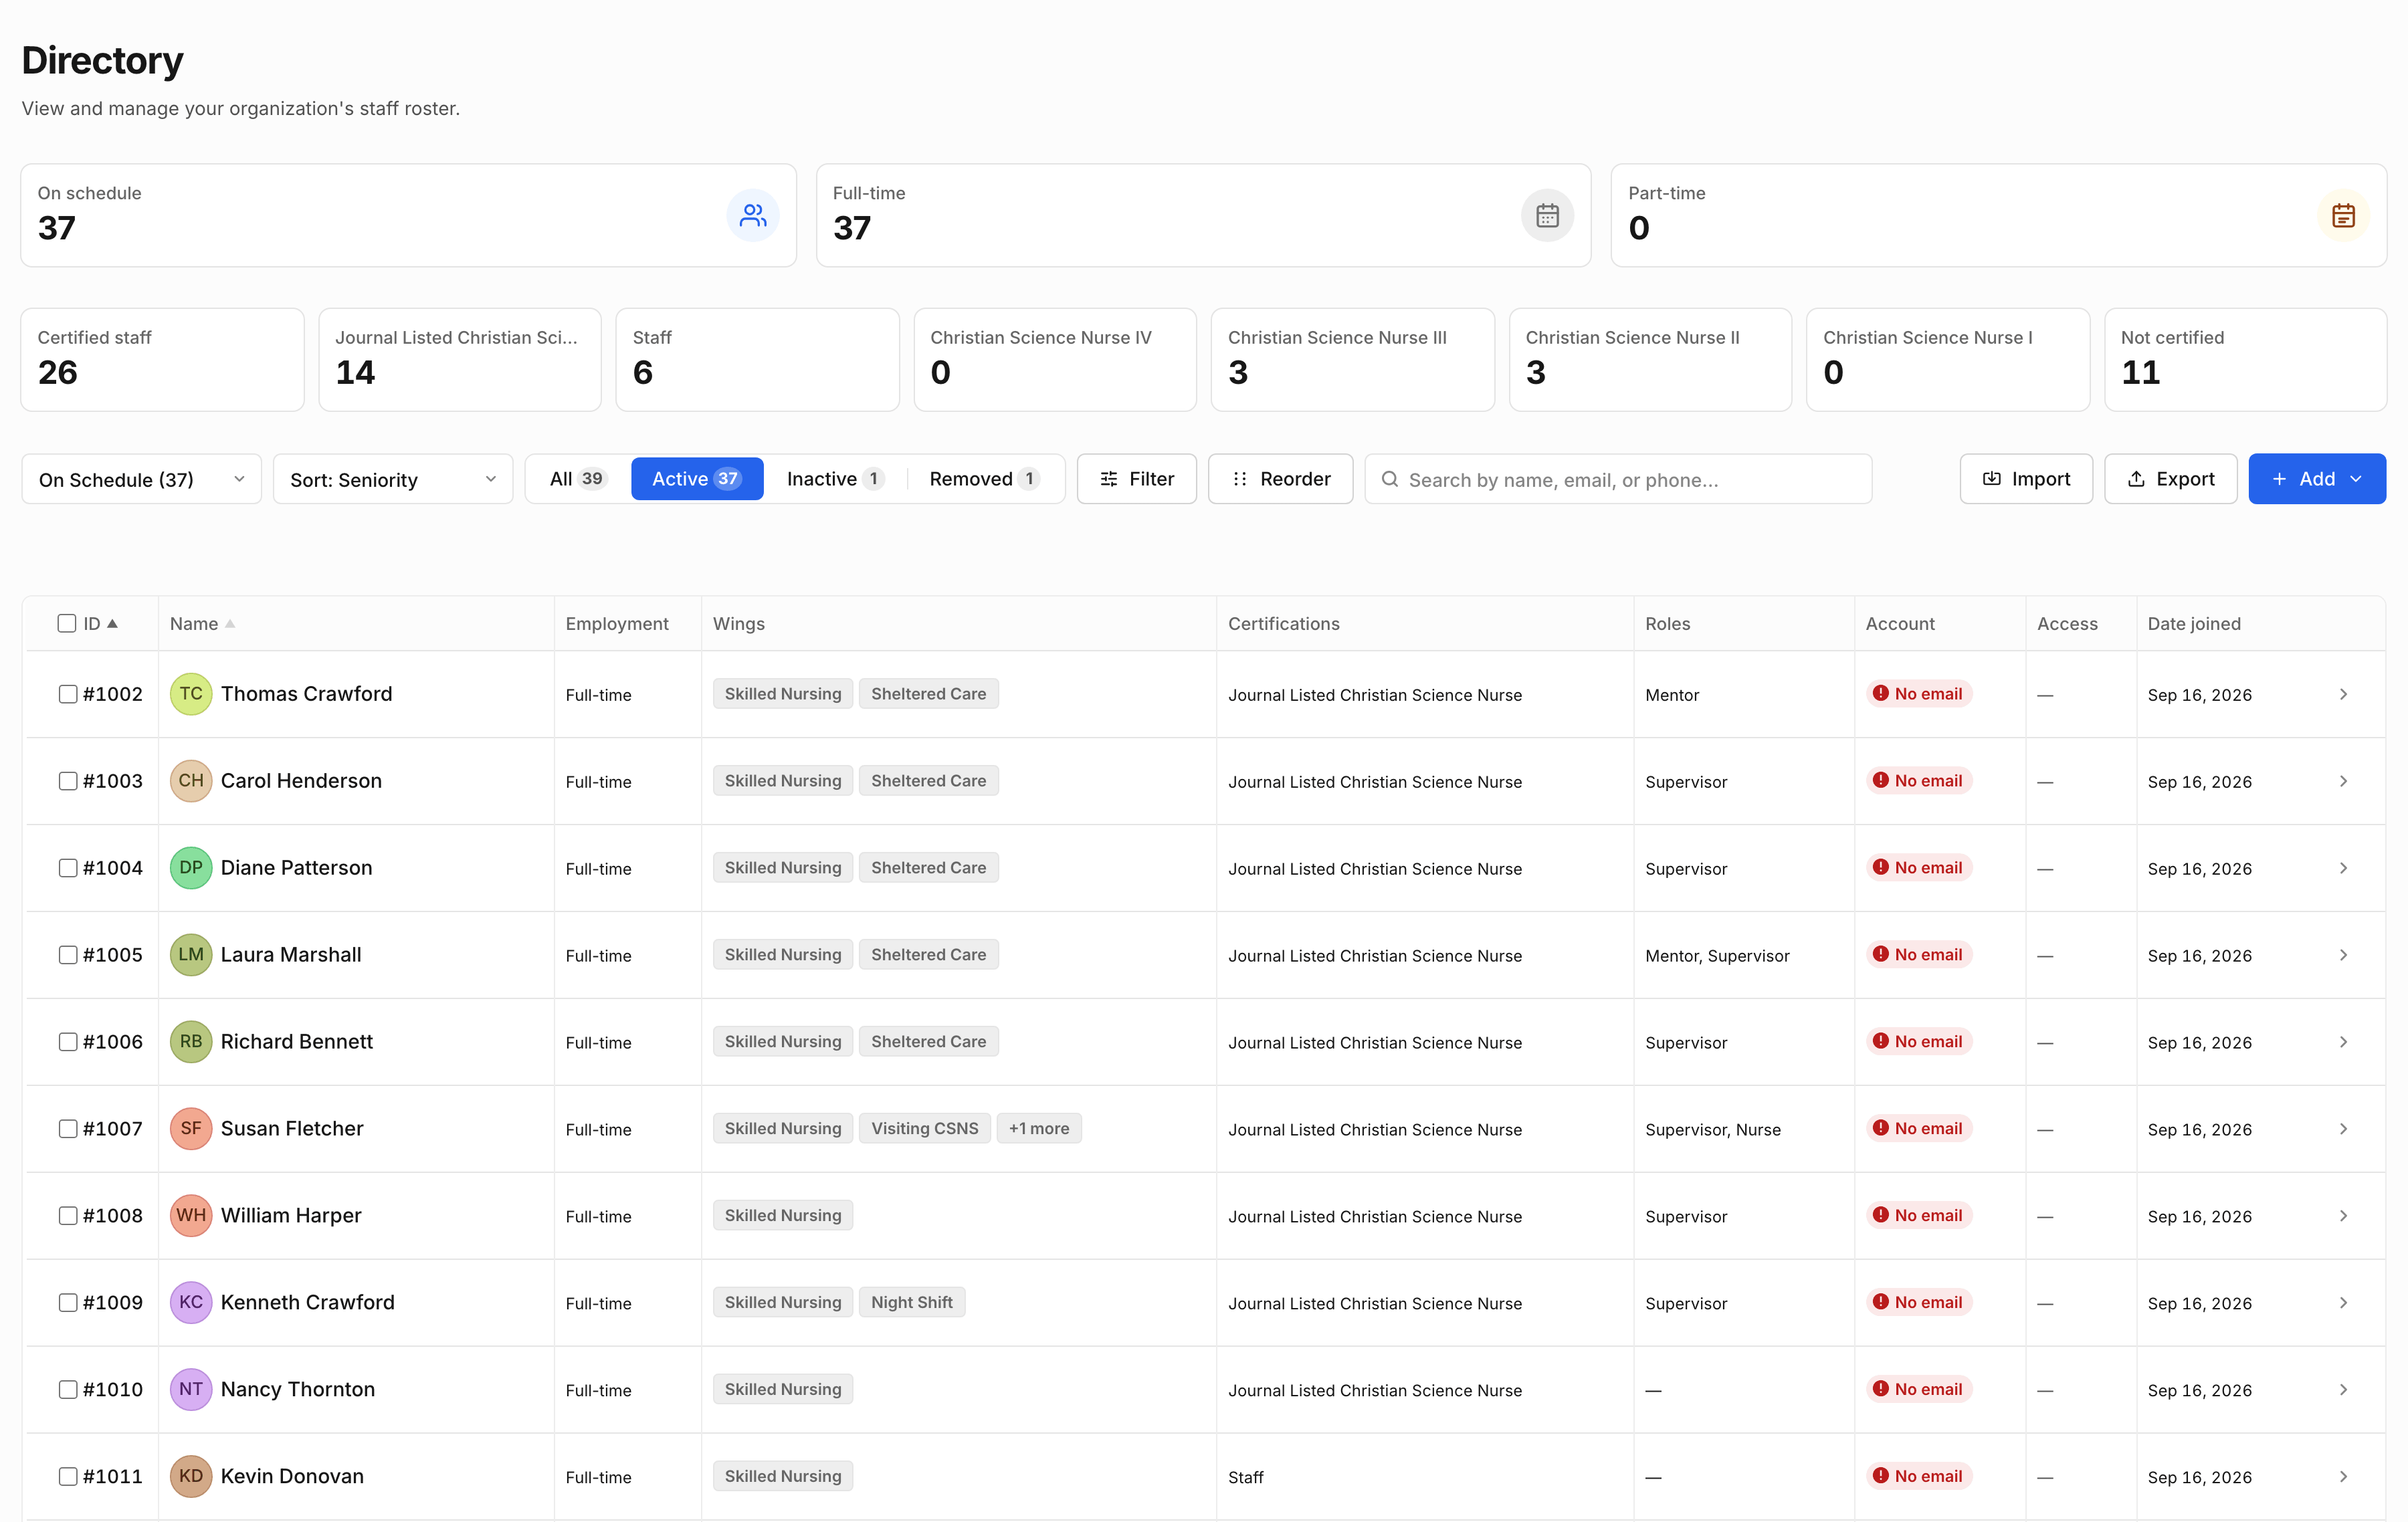
Task: Open the row chevron for Laura Marshall
Action: (2343, 955)
